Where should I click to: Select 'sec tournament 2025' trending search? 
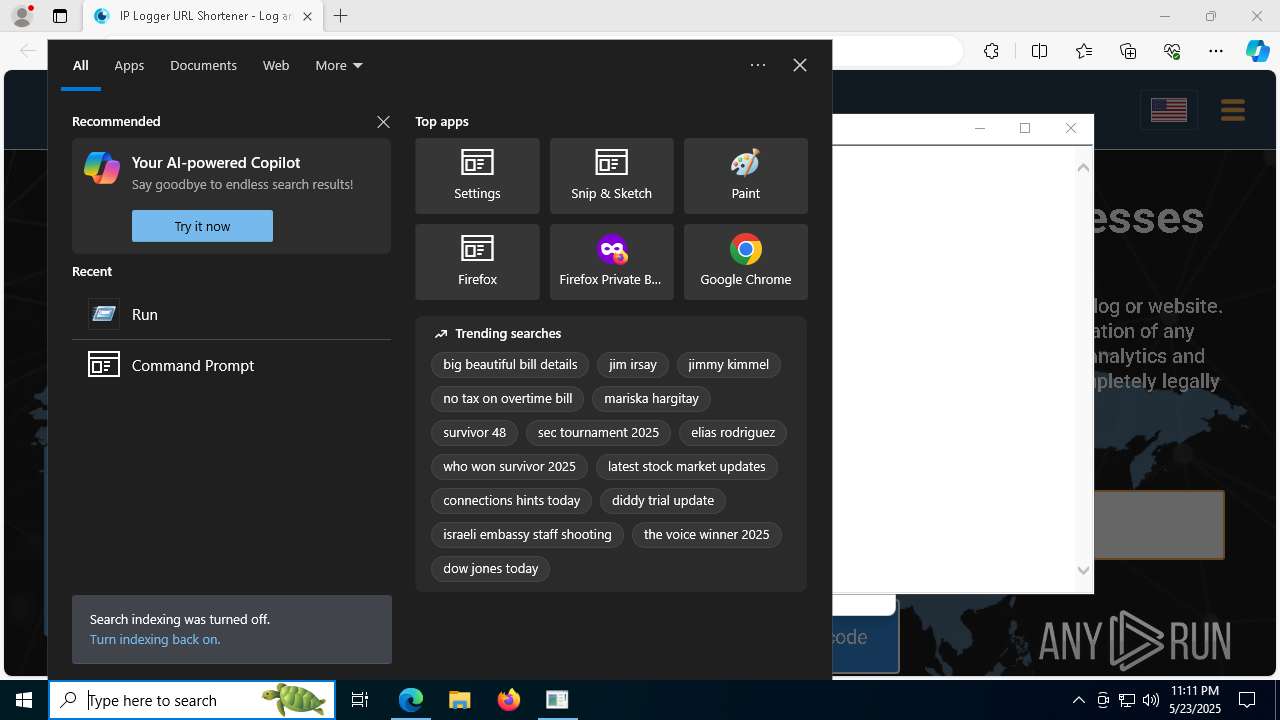point(598,433)
